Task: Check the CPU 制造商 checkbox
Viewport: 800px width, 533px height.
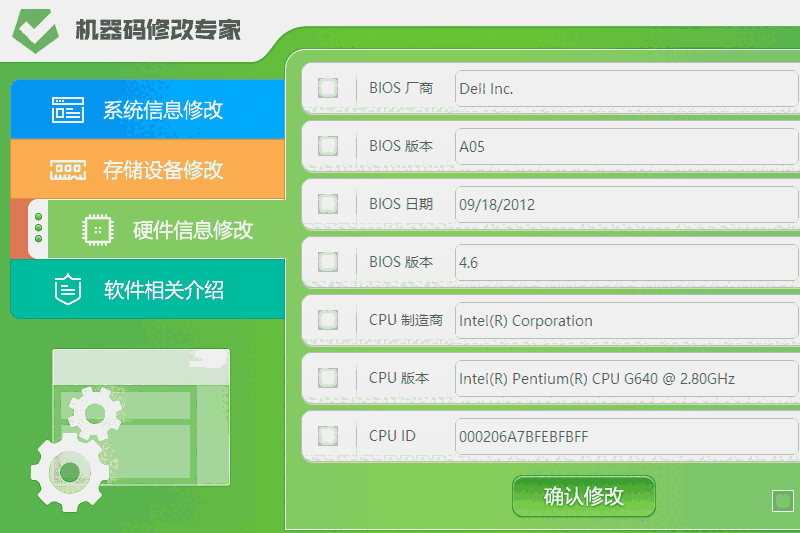Action: 328,320
